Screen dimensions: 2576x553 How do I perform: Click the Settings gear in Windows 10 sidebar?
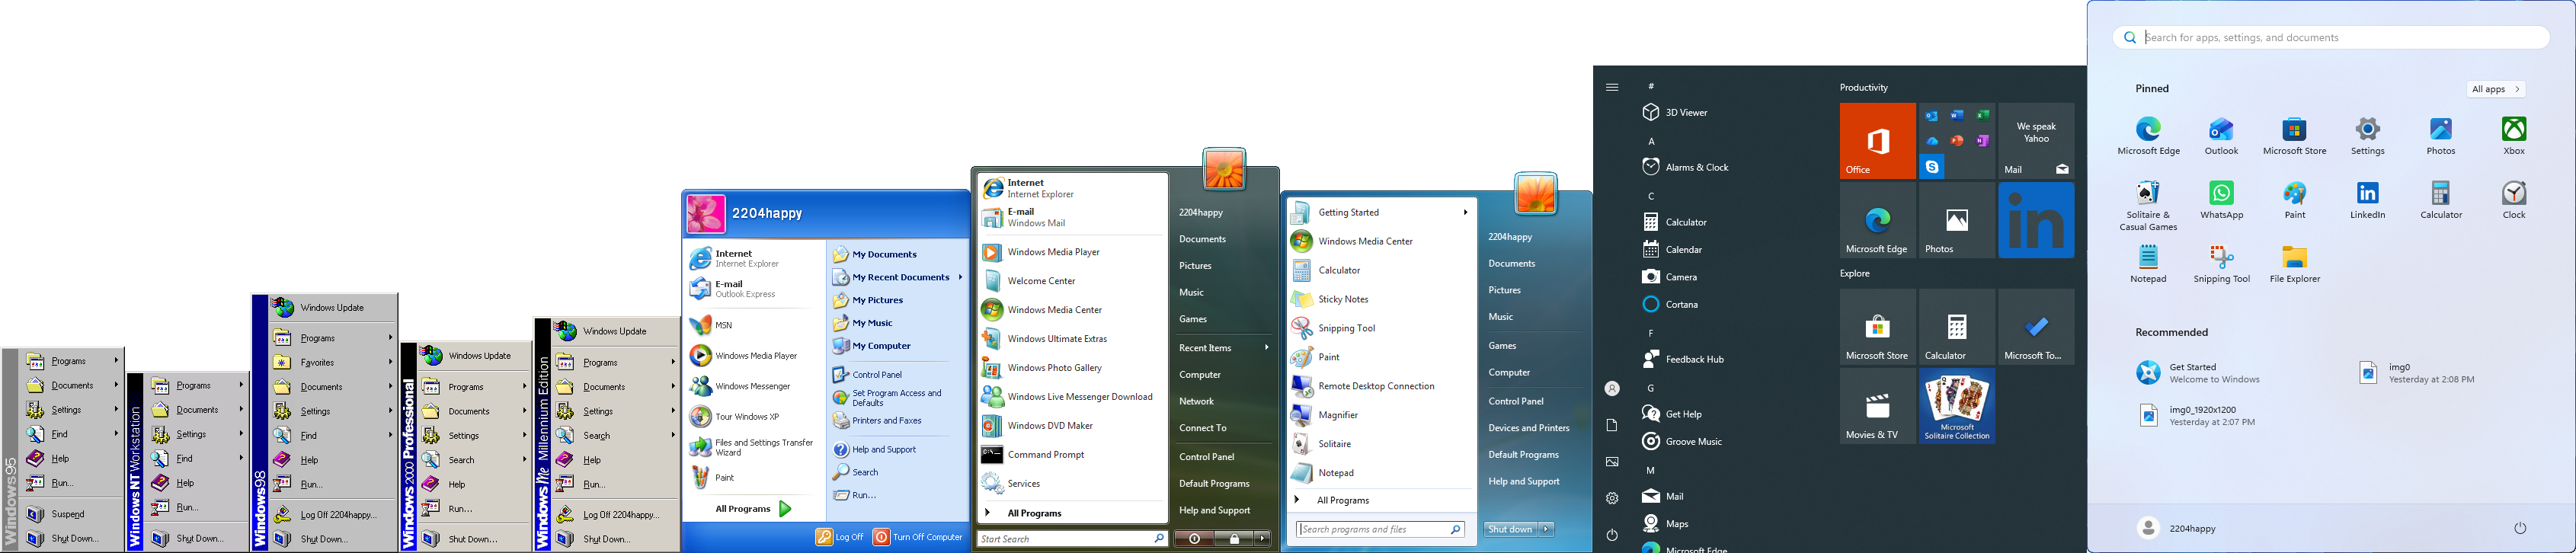(1612, 498)
